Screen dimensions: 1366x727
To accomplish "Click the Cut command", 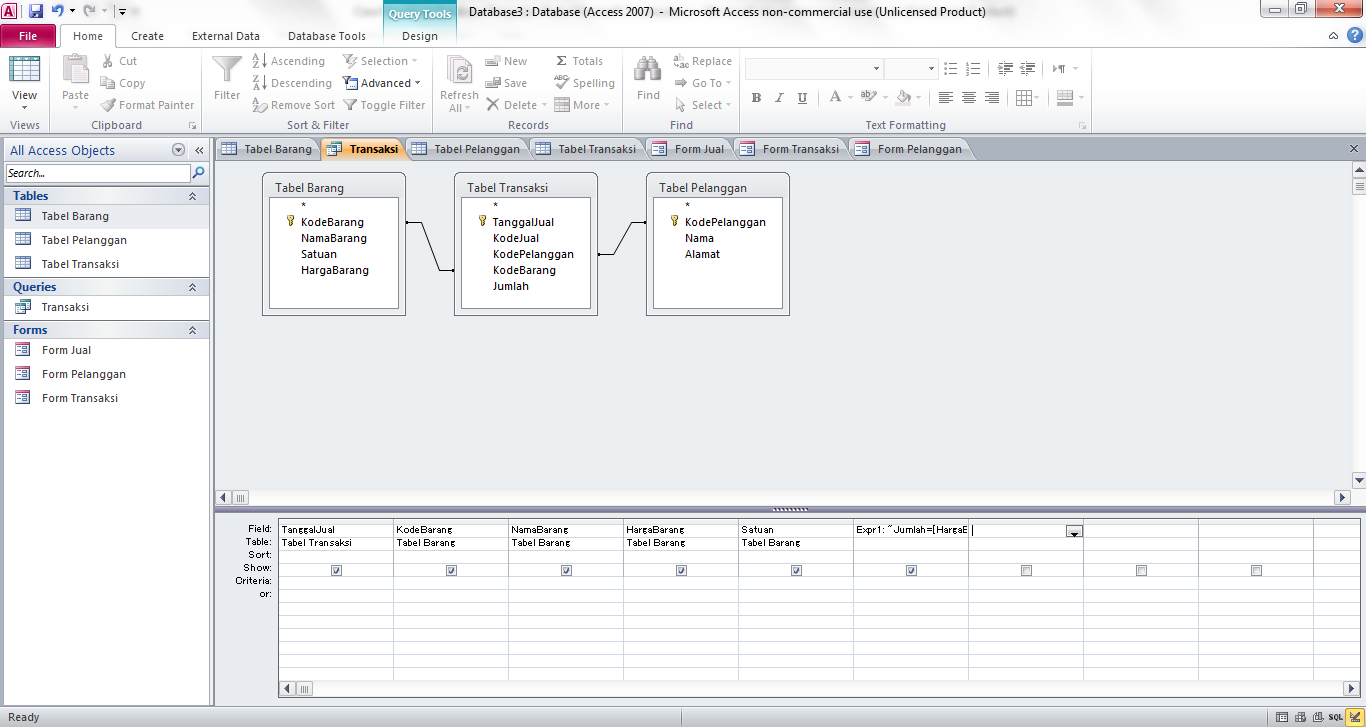I will click(120, 61).
